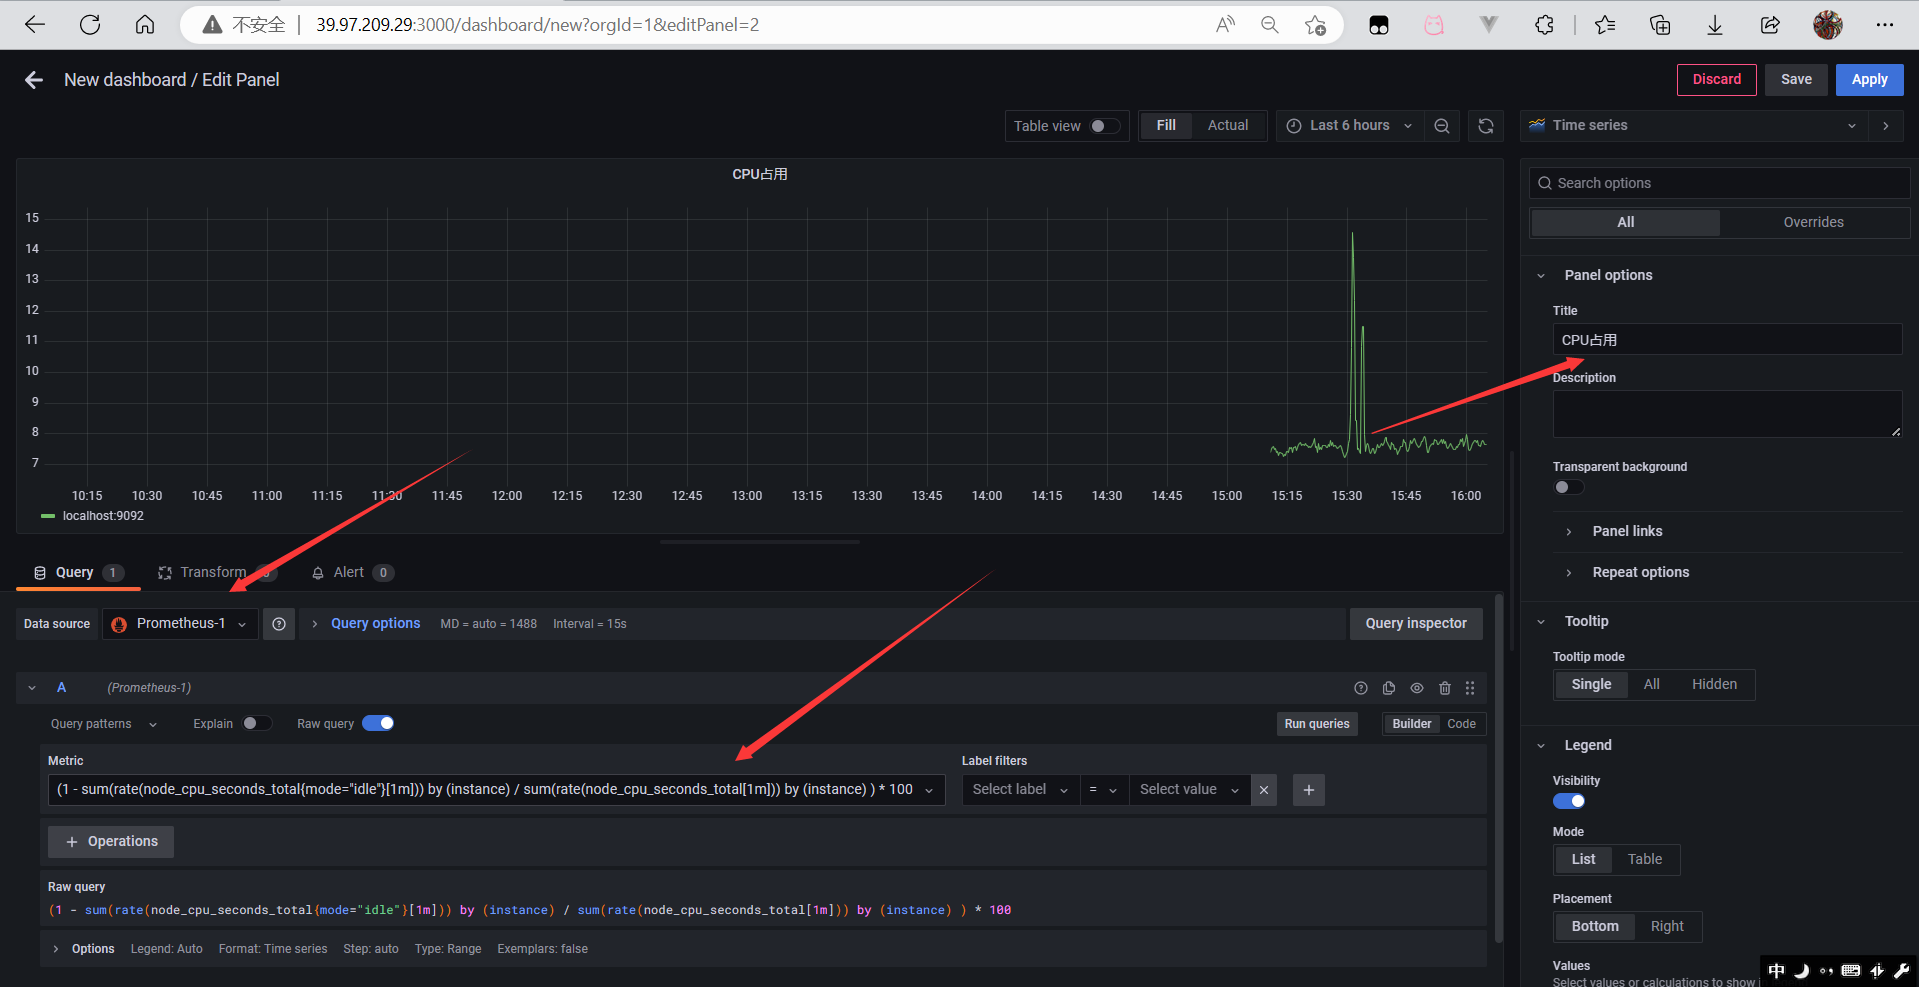Select the All options tab
This screenshot has height=987, width=1919.
pos(1626,223)
